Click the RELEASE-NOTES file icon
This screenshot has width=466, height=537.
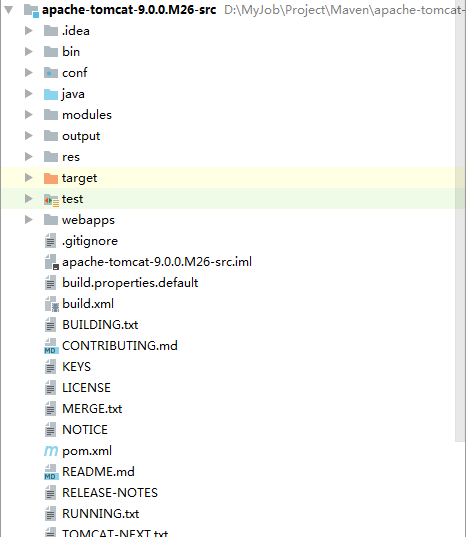pos(51,493)
